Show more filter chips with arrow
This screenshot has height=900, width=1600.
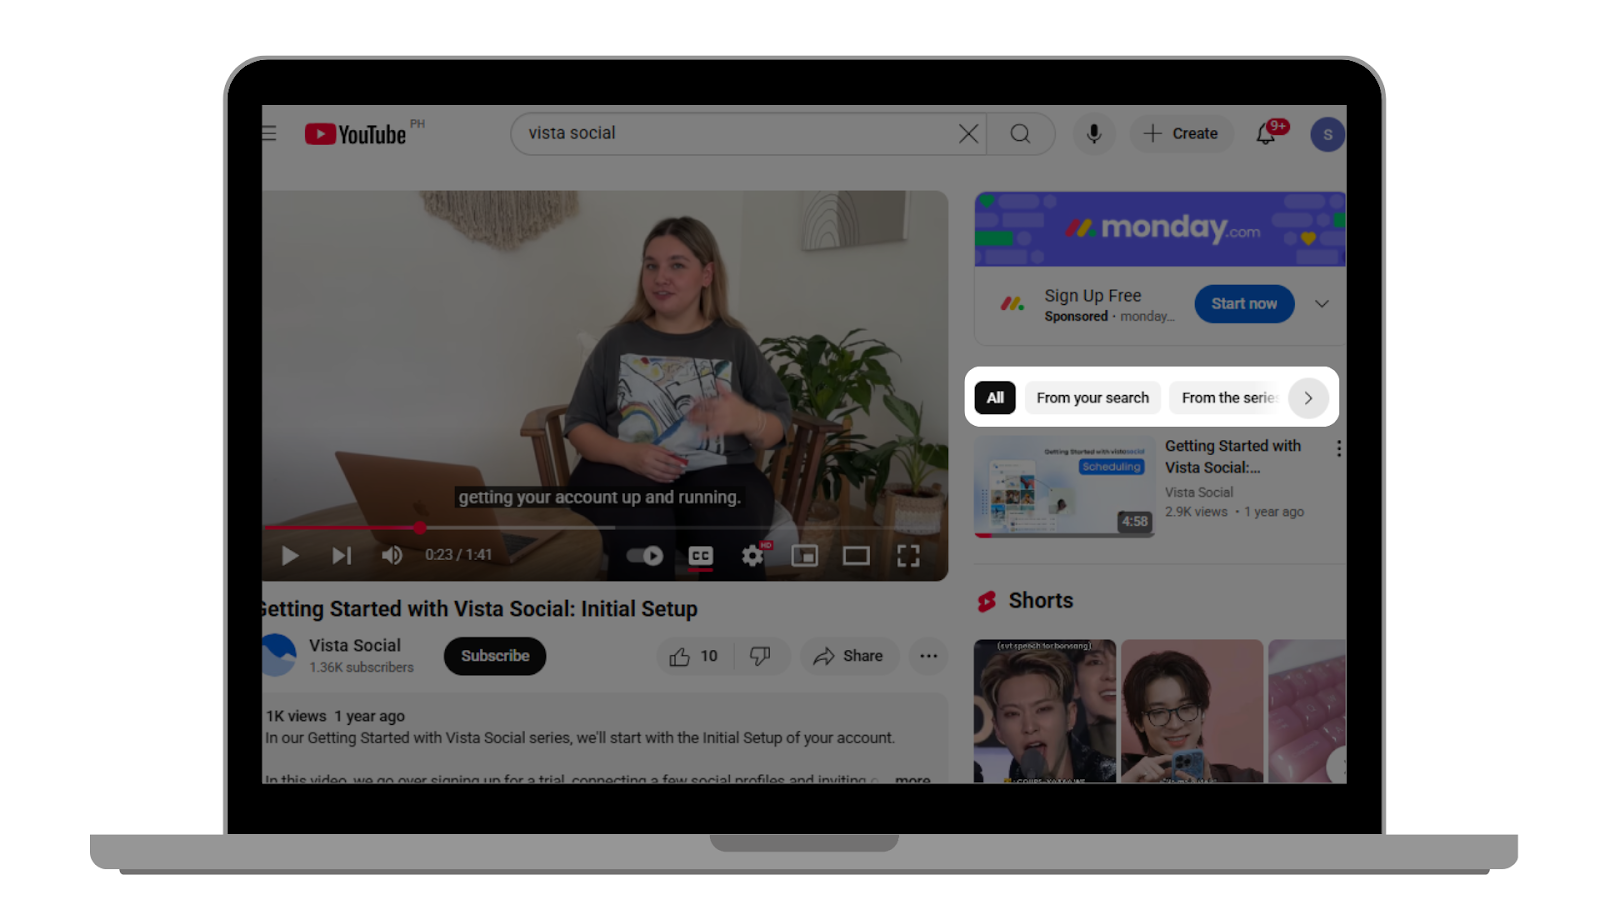pyautogui.click(x=1308, y=398)
